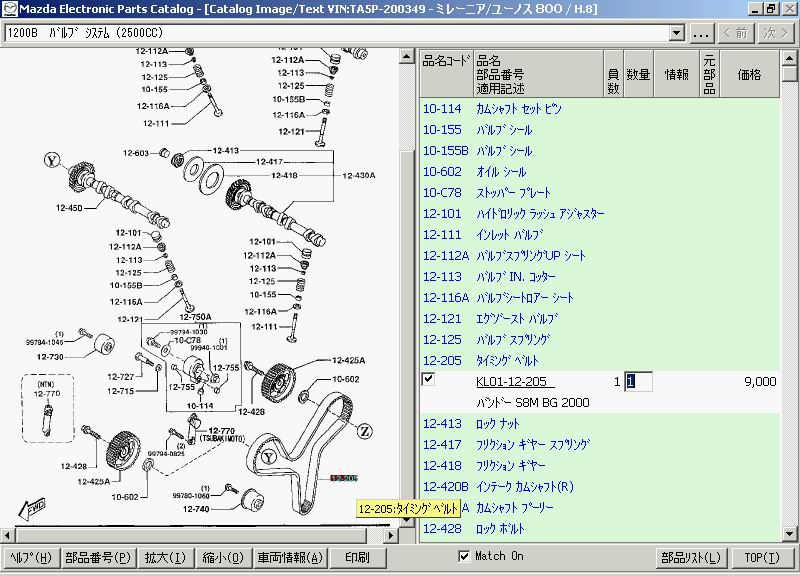Click the Mazda application icon in title bar
Viewport: 800px width, 576px height.
coord(9,9)
